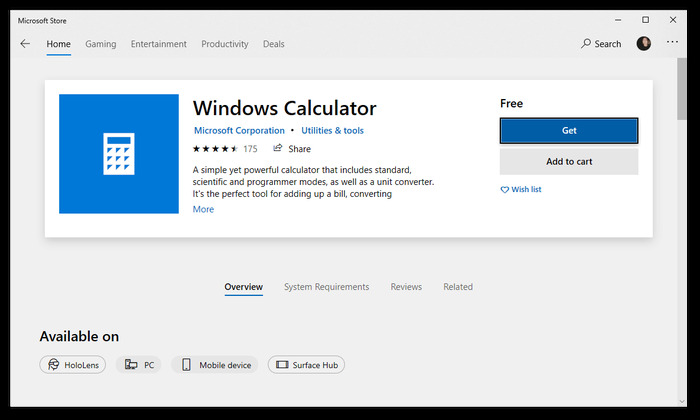
Task: Click the vertical scrollbar thumb
Action: (x=682, y=88)
